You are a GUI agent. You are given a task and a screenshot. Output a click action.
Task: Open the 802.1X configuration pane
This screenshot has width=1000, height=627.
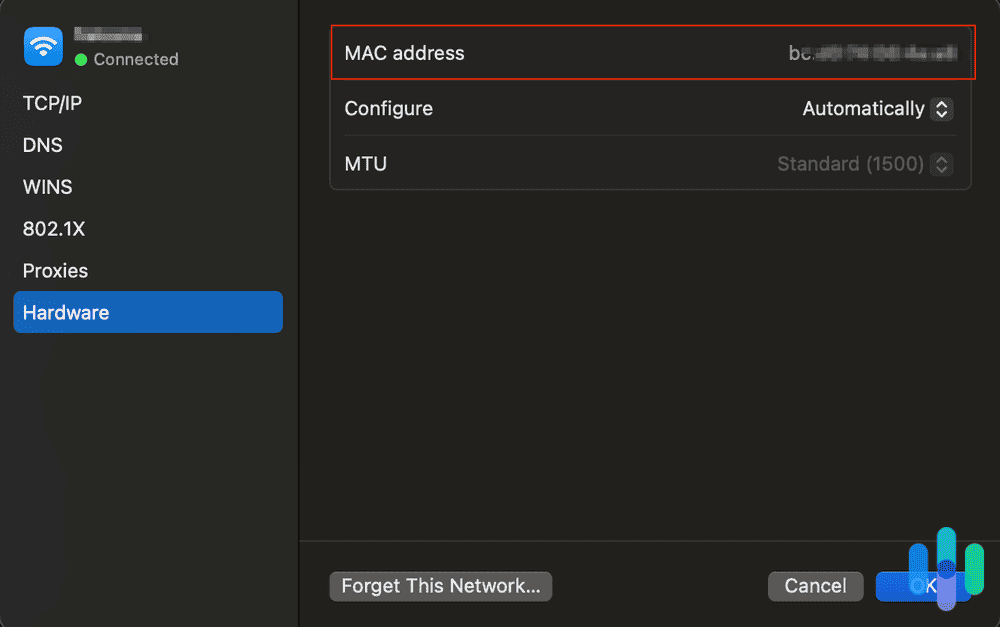click(54, 229)
